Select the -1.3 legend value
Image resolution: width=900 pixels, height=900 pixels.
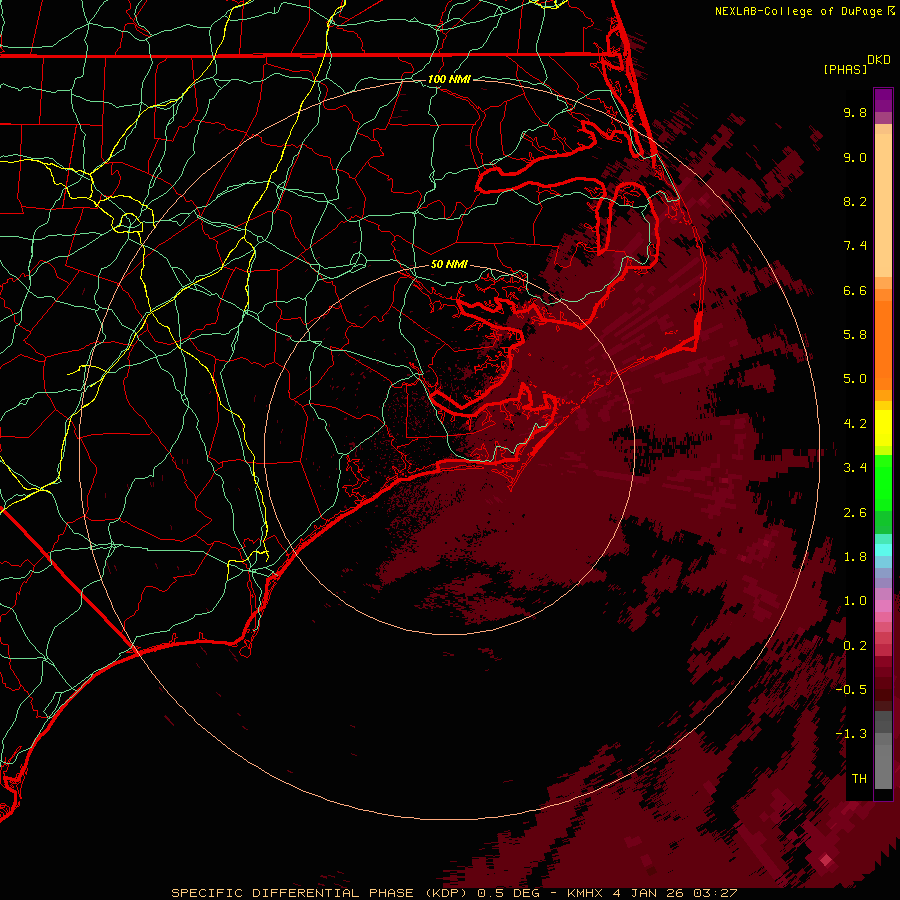pos(851,734)
